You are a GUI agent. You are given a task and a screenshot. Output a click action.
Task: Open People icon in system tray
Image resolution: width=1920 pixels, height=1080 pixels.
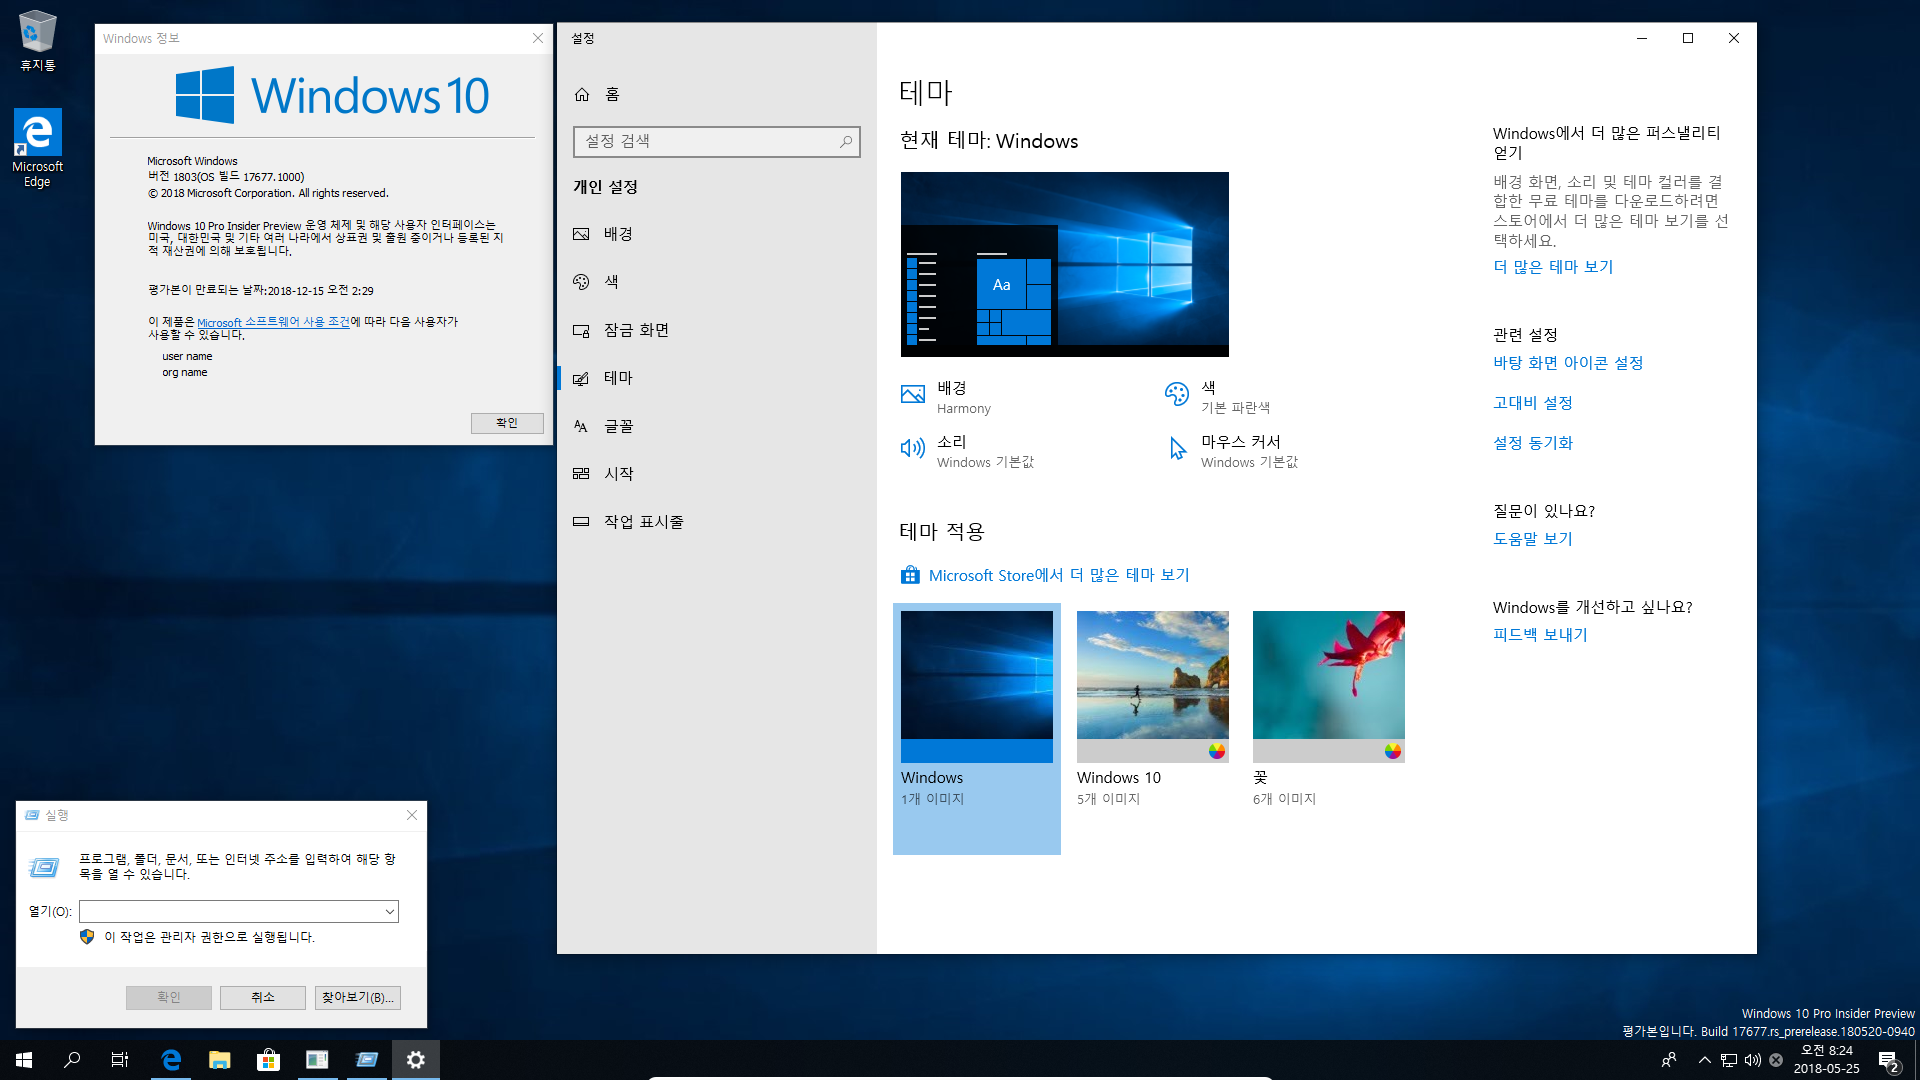point(1669,1060)
